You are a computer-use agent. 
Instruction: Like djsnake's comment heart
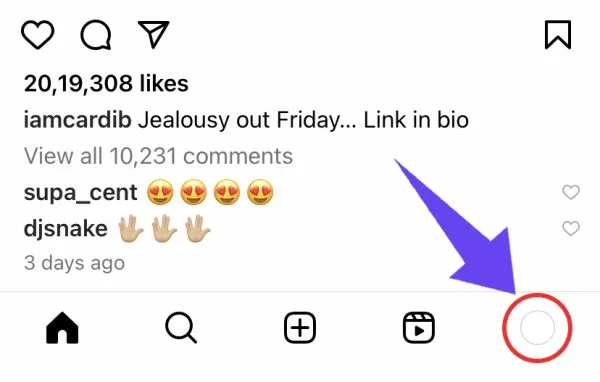coord(571,229)
